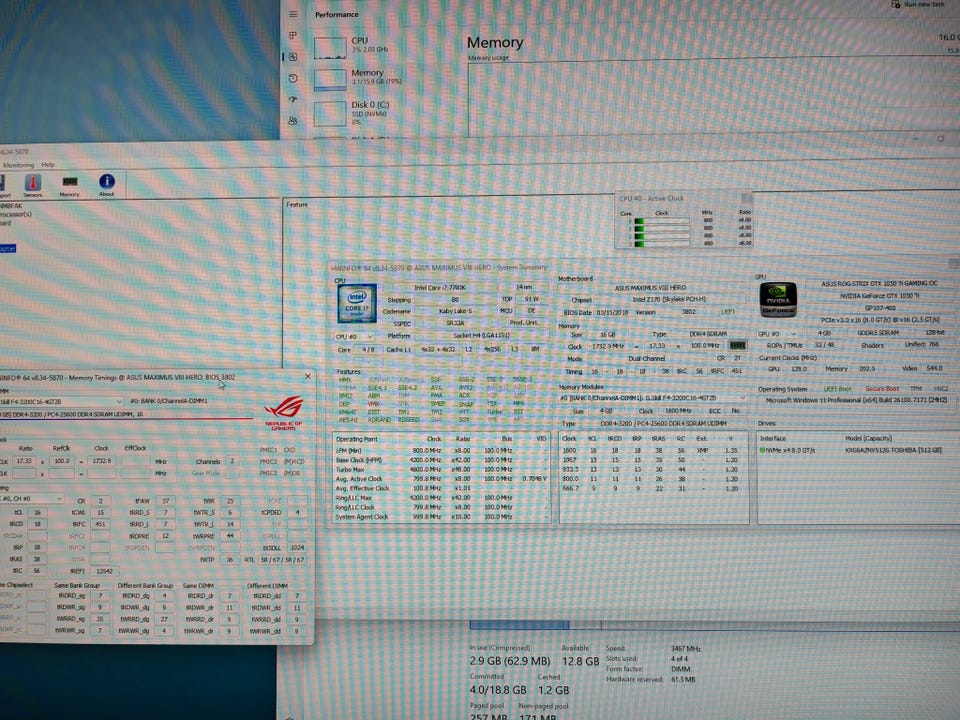The width and height of the screenshot is (960, 720).
Task: Close the Memory Timings window
Action: [x=307, y=377]
